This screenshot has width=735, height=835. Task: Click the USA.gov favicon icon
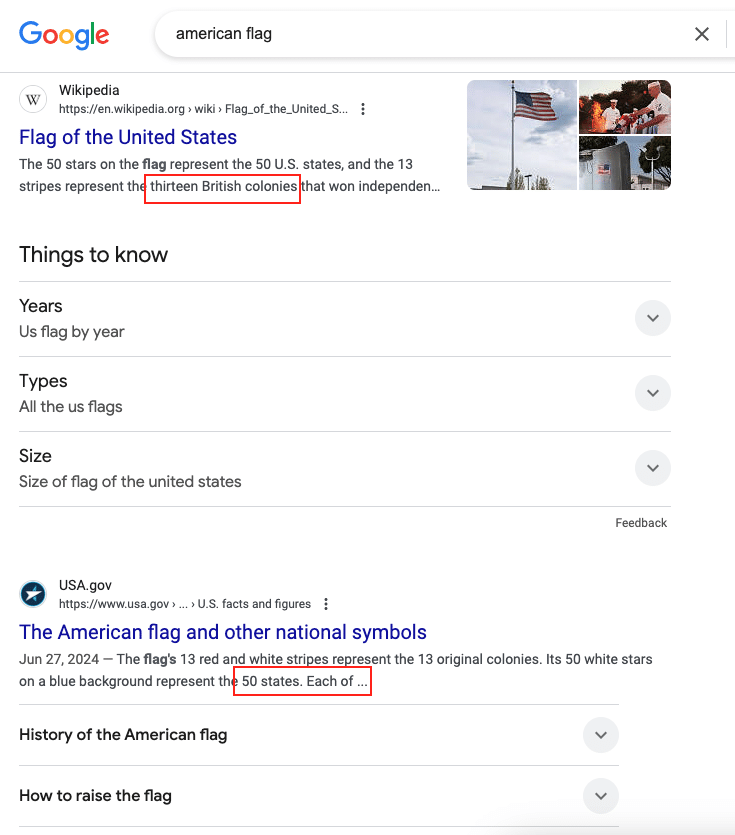pyautogui.click(x=33, y=594)
